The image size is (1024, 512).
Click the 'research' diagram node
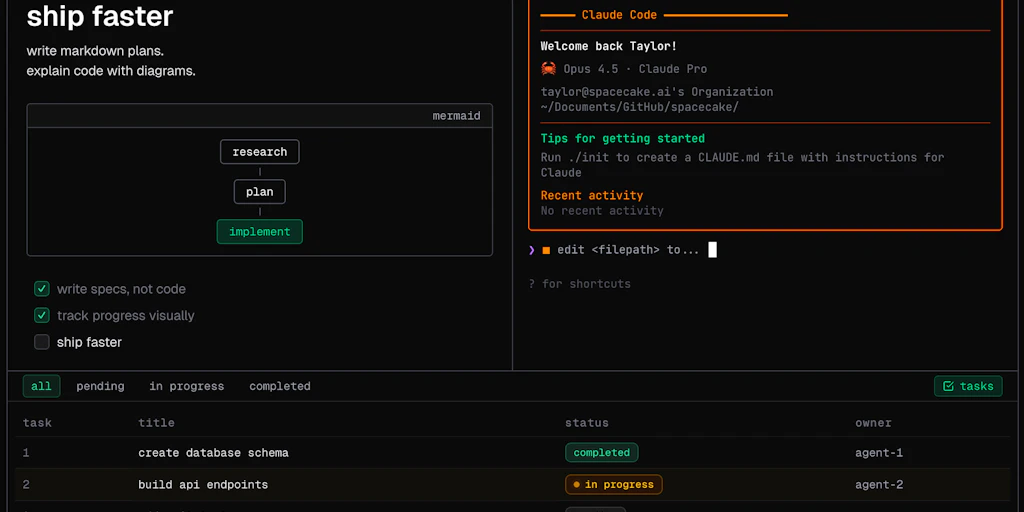tap(260, 152)
